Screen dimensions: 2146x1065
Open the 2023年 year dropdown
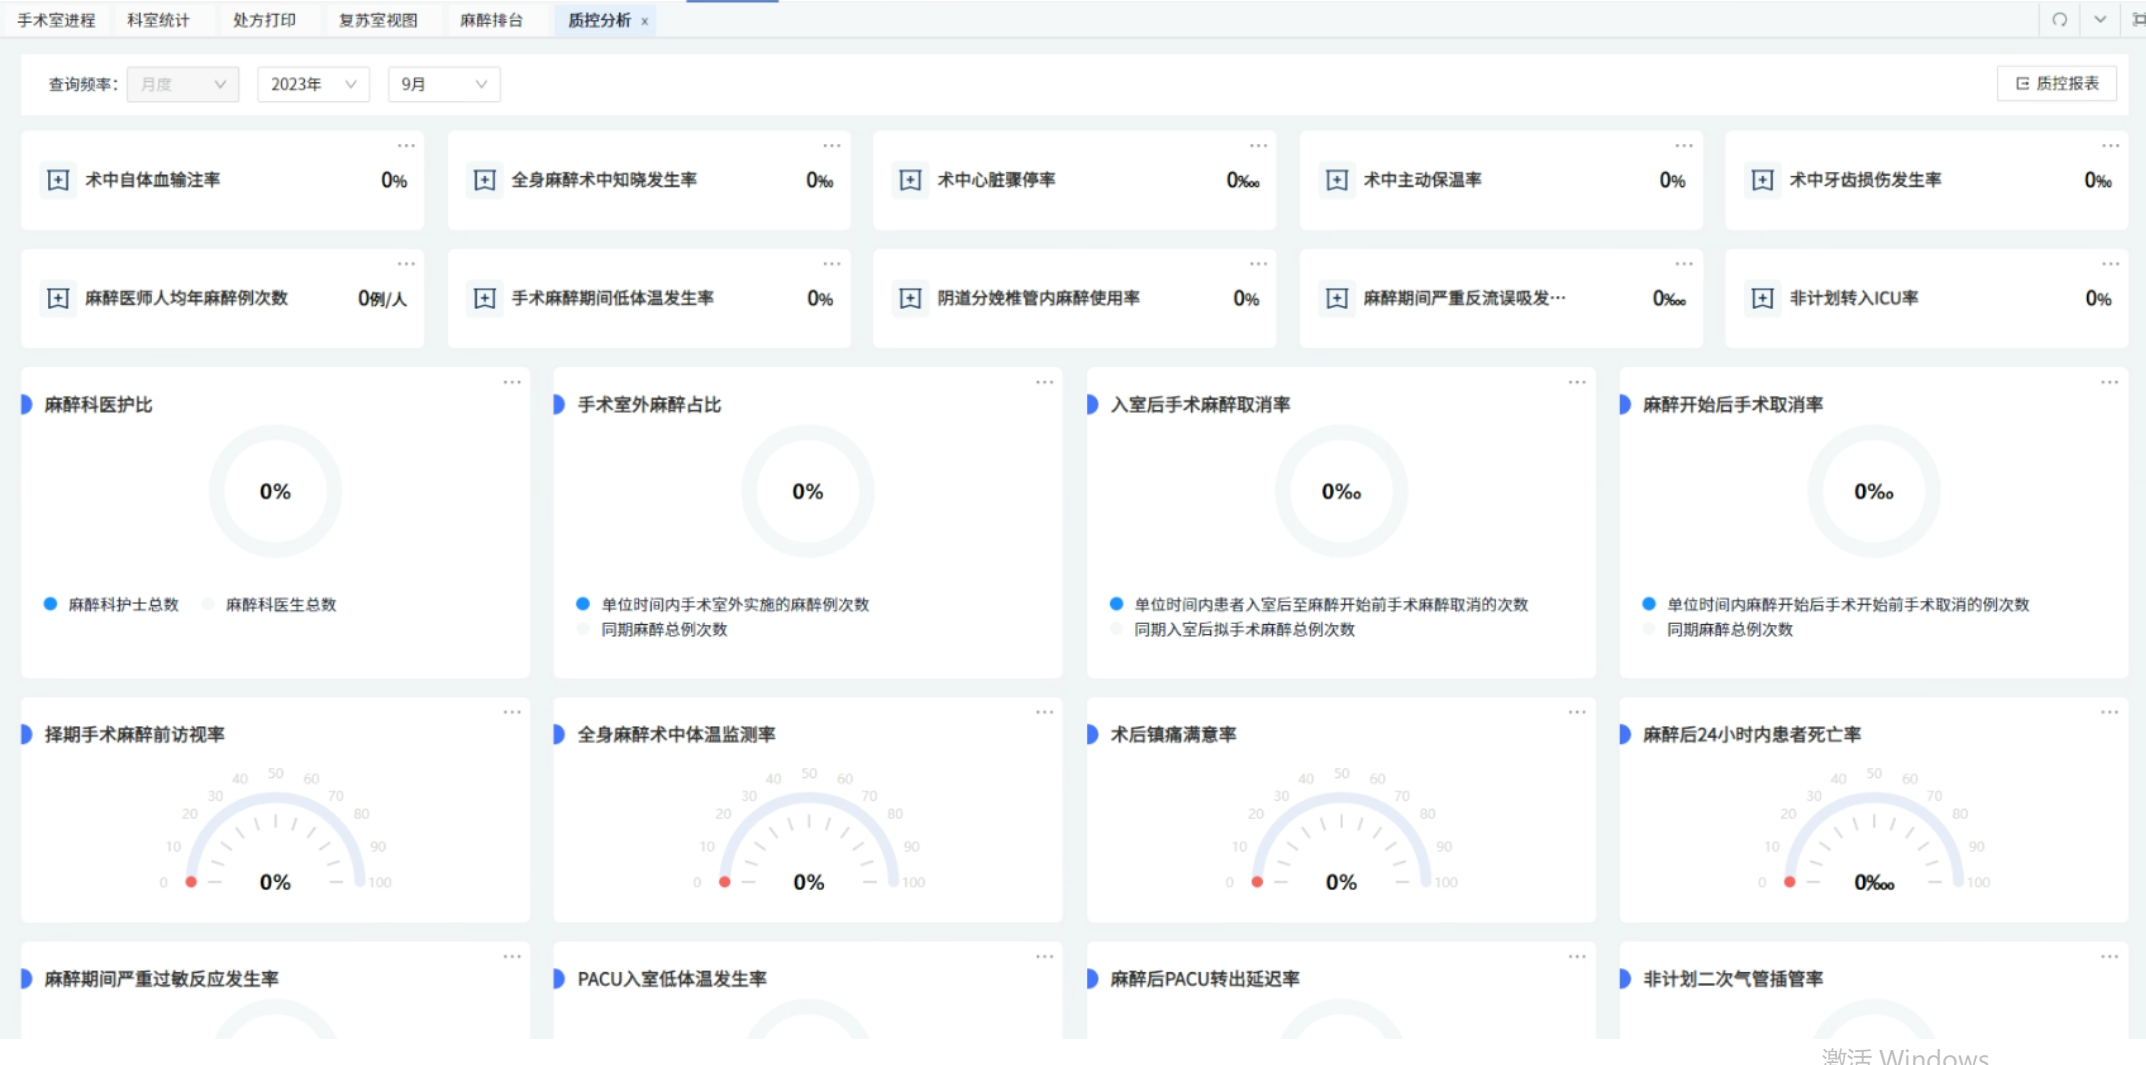point(313,84)
